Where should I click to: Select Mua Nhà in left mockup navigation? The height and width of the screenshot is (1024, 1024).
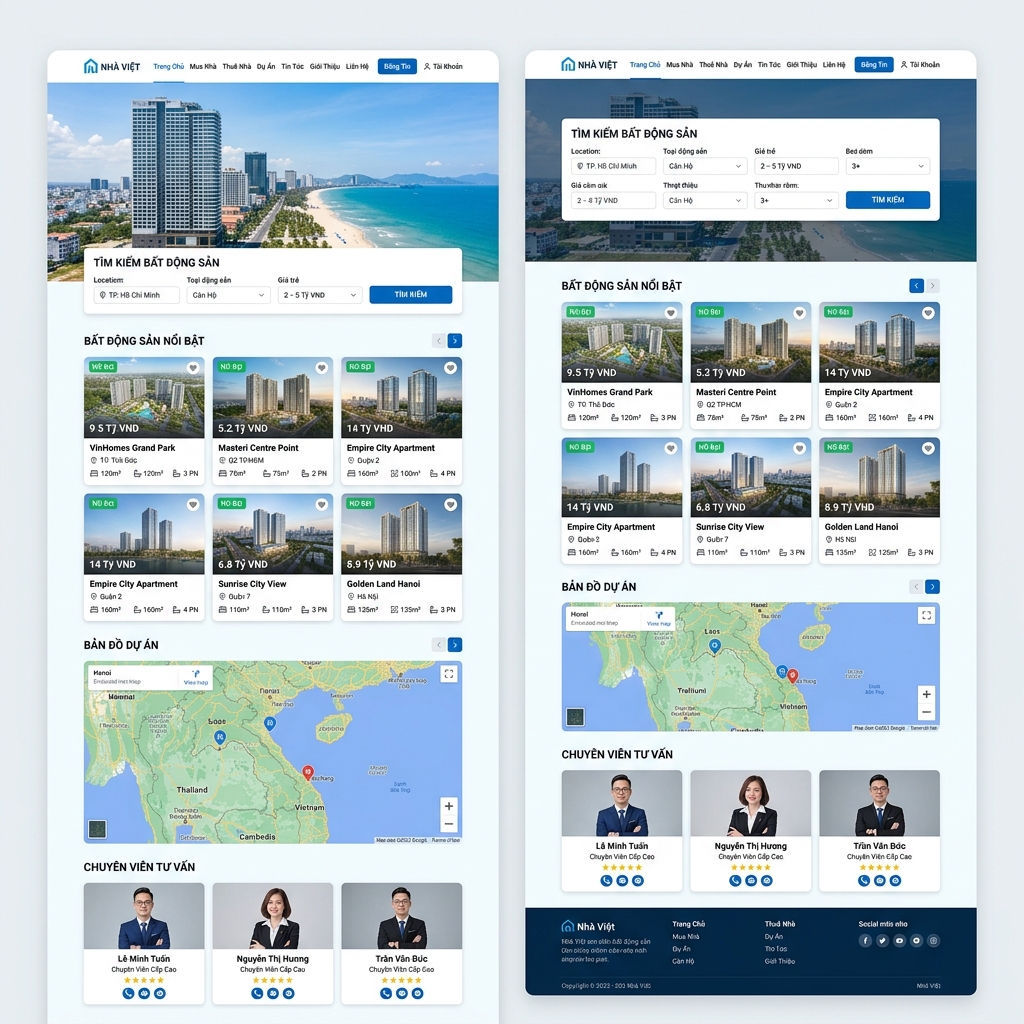(x=203, y=66)
